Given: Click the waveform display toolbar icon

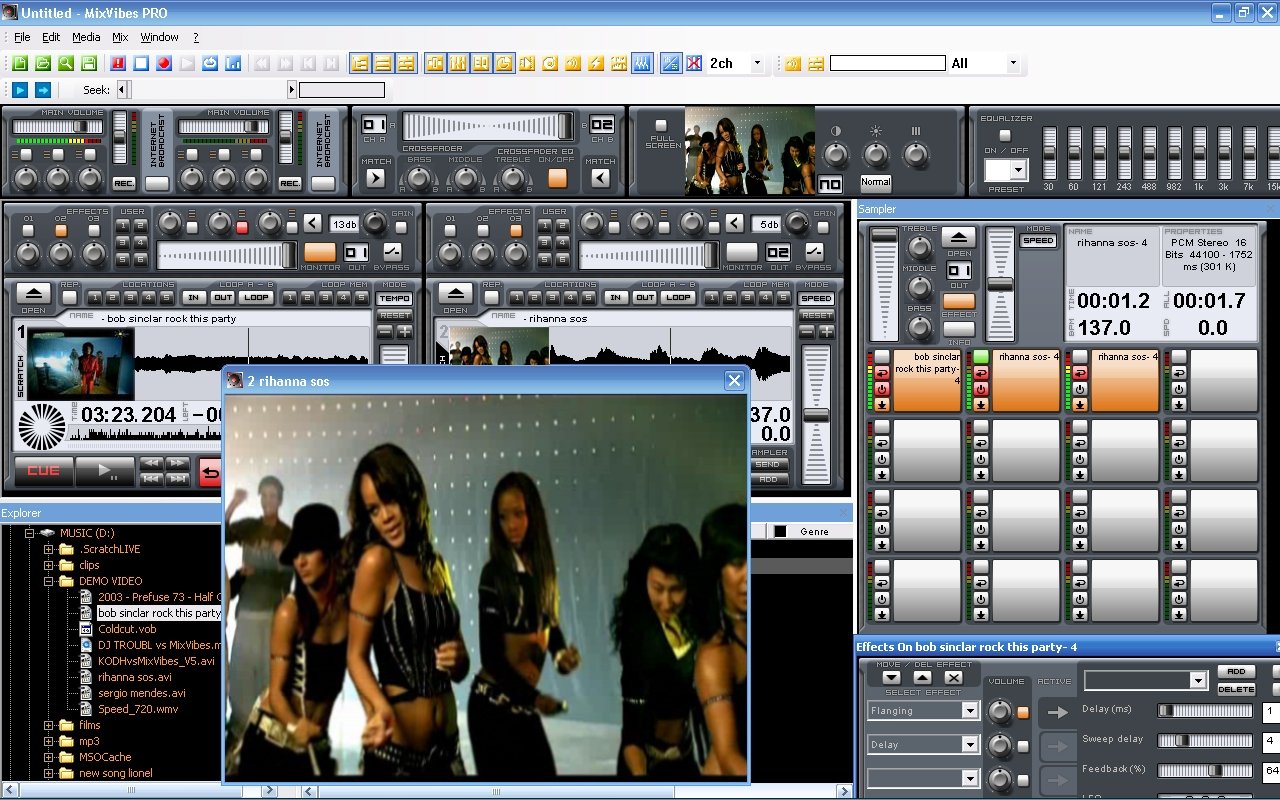Looking at the screenshot, I should [641, 63].
